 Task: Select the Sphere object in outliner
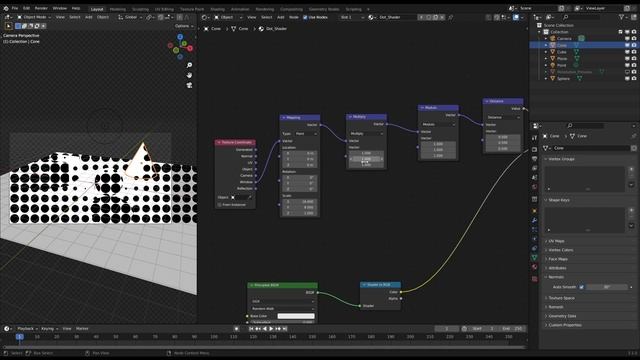pos(563,79)
